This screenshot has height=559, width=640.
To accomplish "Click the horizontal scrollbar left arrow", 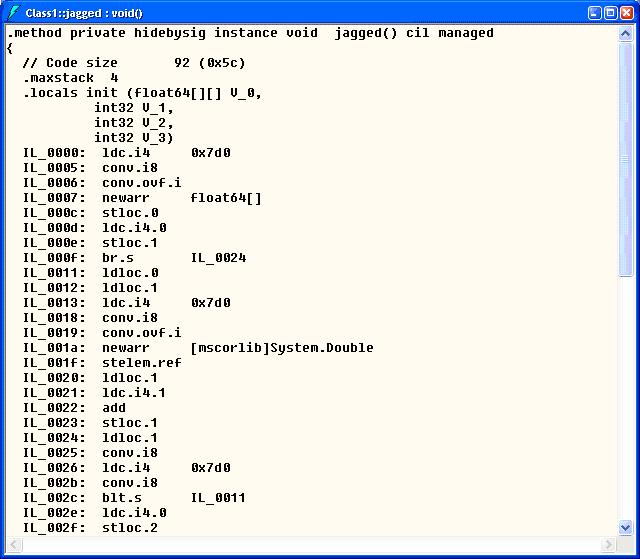I will [13, 544].
